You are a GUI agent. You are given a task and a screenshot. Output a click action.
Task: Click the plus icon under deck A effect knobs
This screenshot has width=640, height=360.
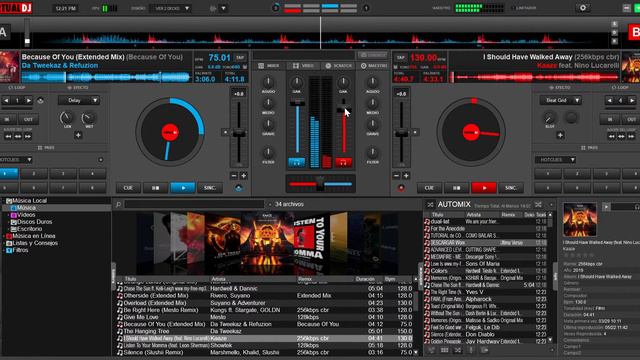78,135
